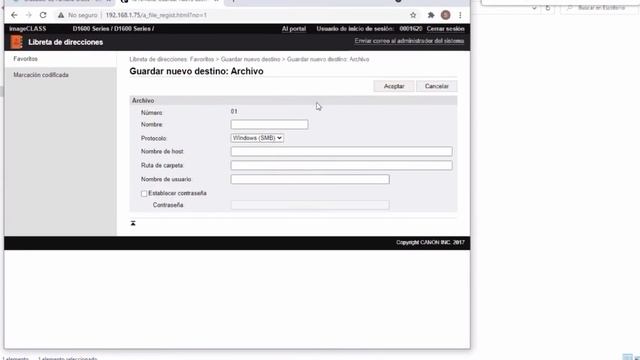The width and height of the screenshot is (640, 360).
Task: Click the Aceptar button
Action: [394, 86]
